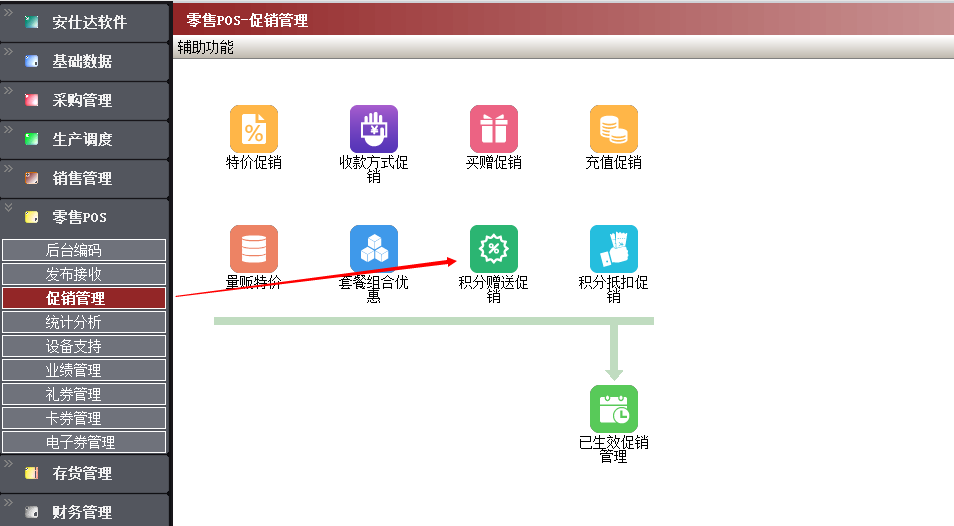The image size is (954, 526).
Task: Select the highlighted 促销管理 item
Action: point(84,298)
